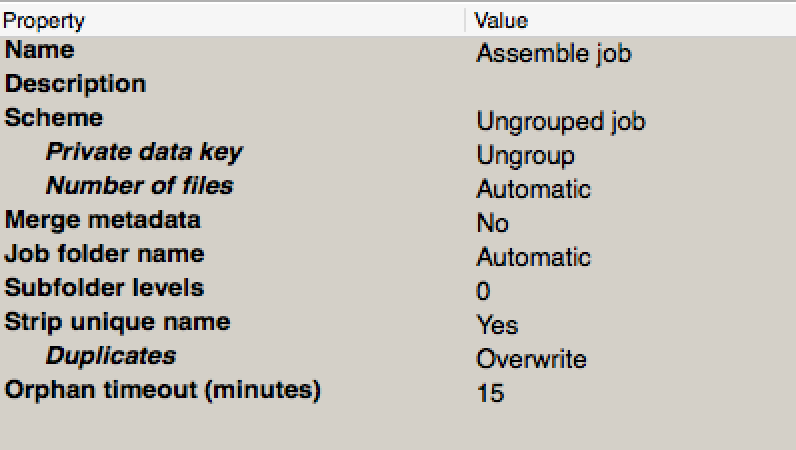
Task: Select the Orphan timeout (minutes) property label
Action: tap(163, 390)
